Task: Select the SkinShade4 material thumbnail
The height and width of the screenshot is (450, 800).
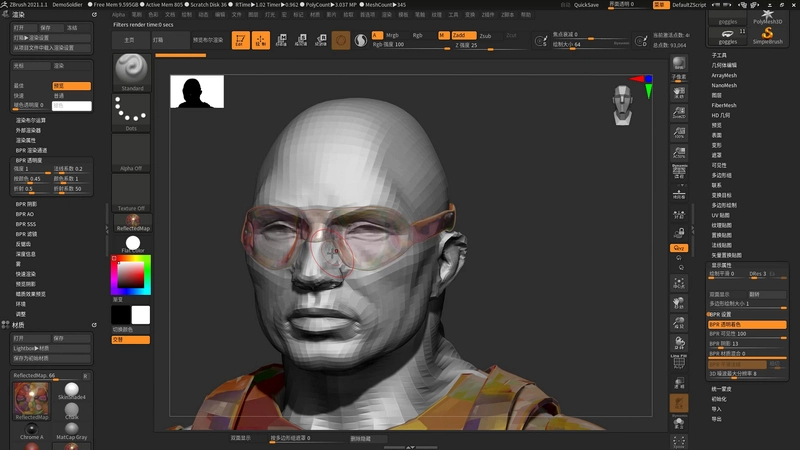Action: [x=71, y=391]
